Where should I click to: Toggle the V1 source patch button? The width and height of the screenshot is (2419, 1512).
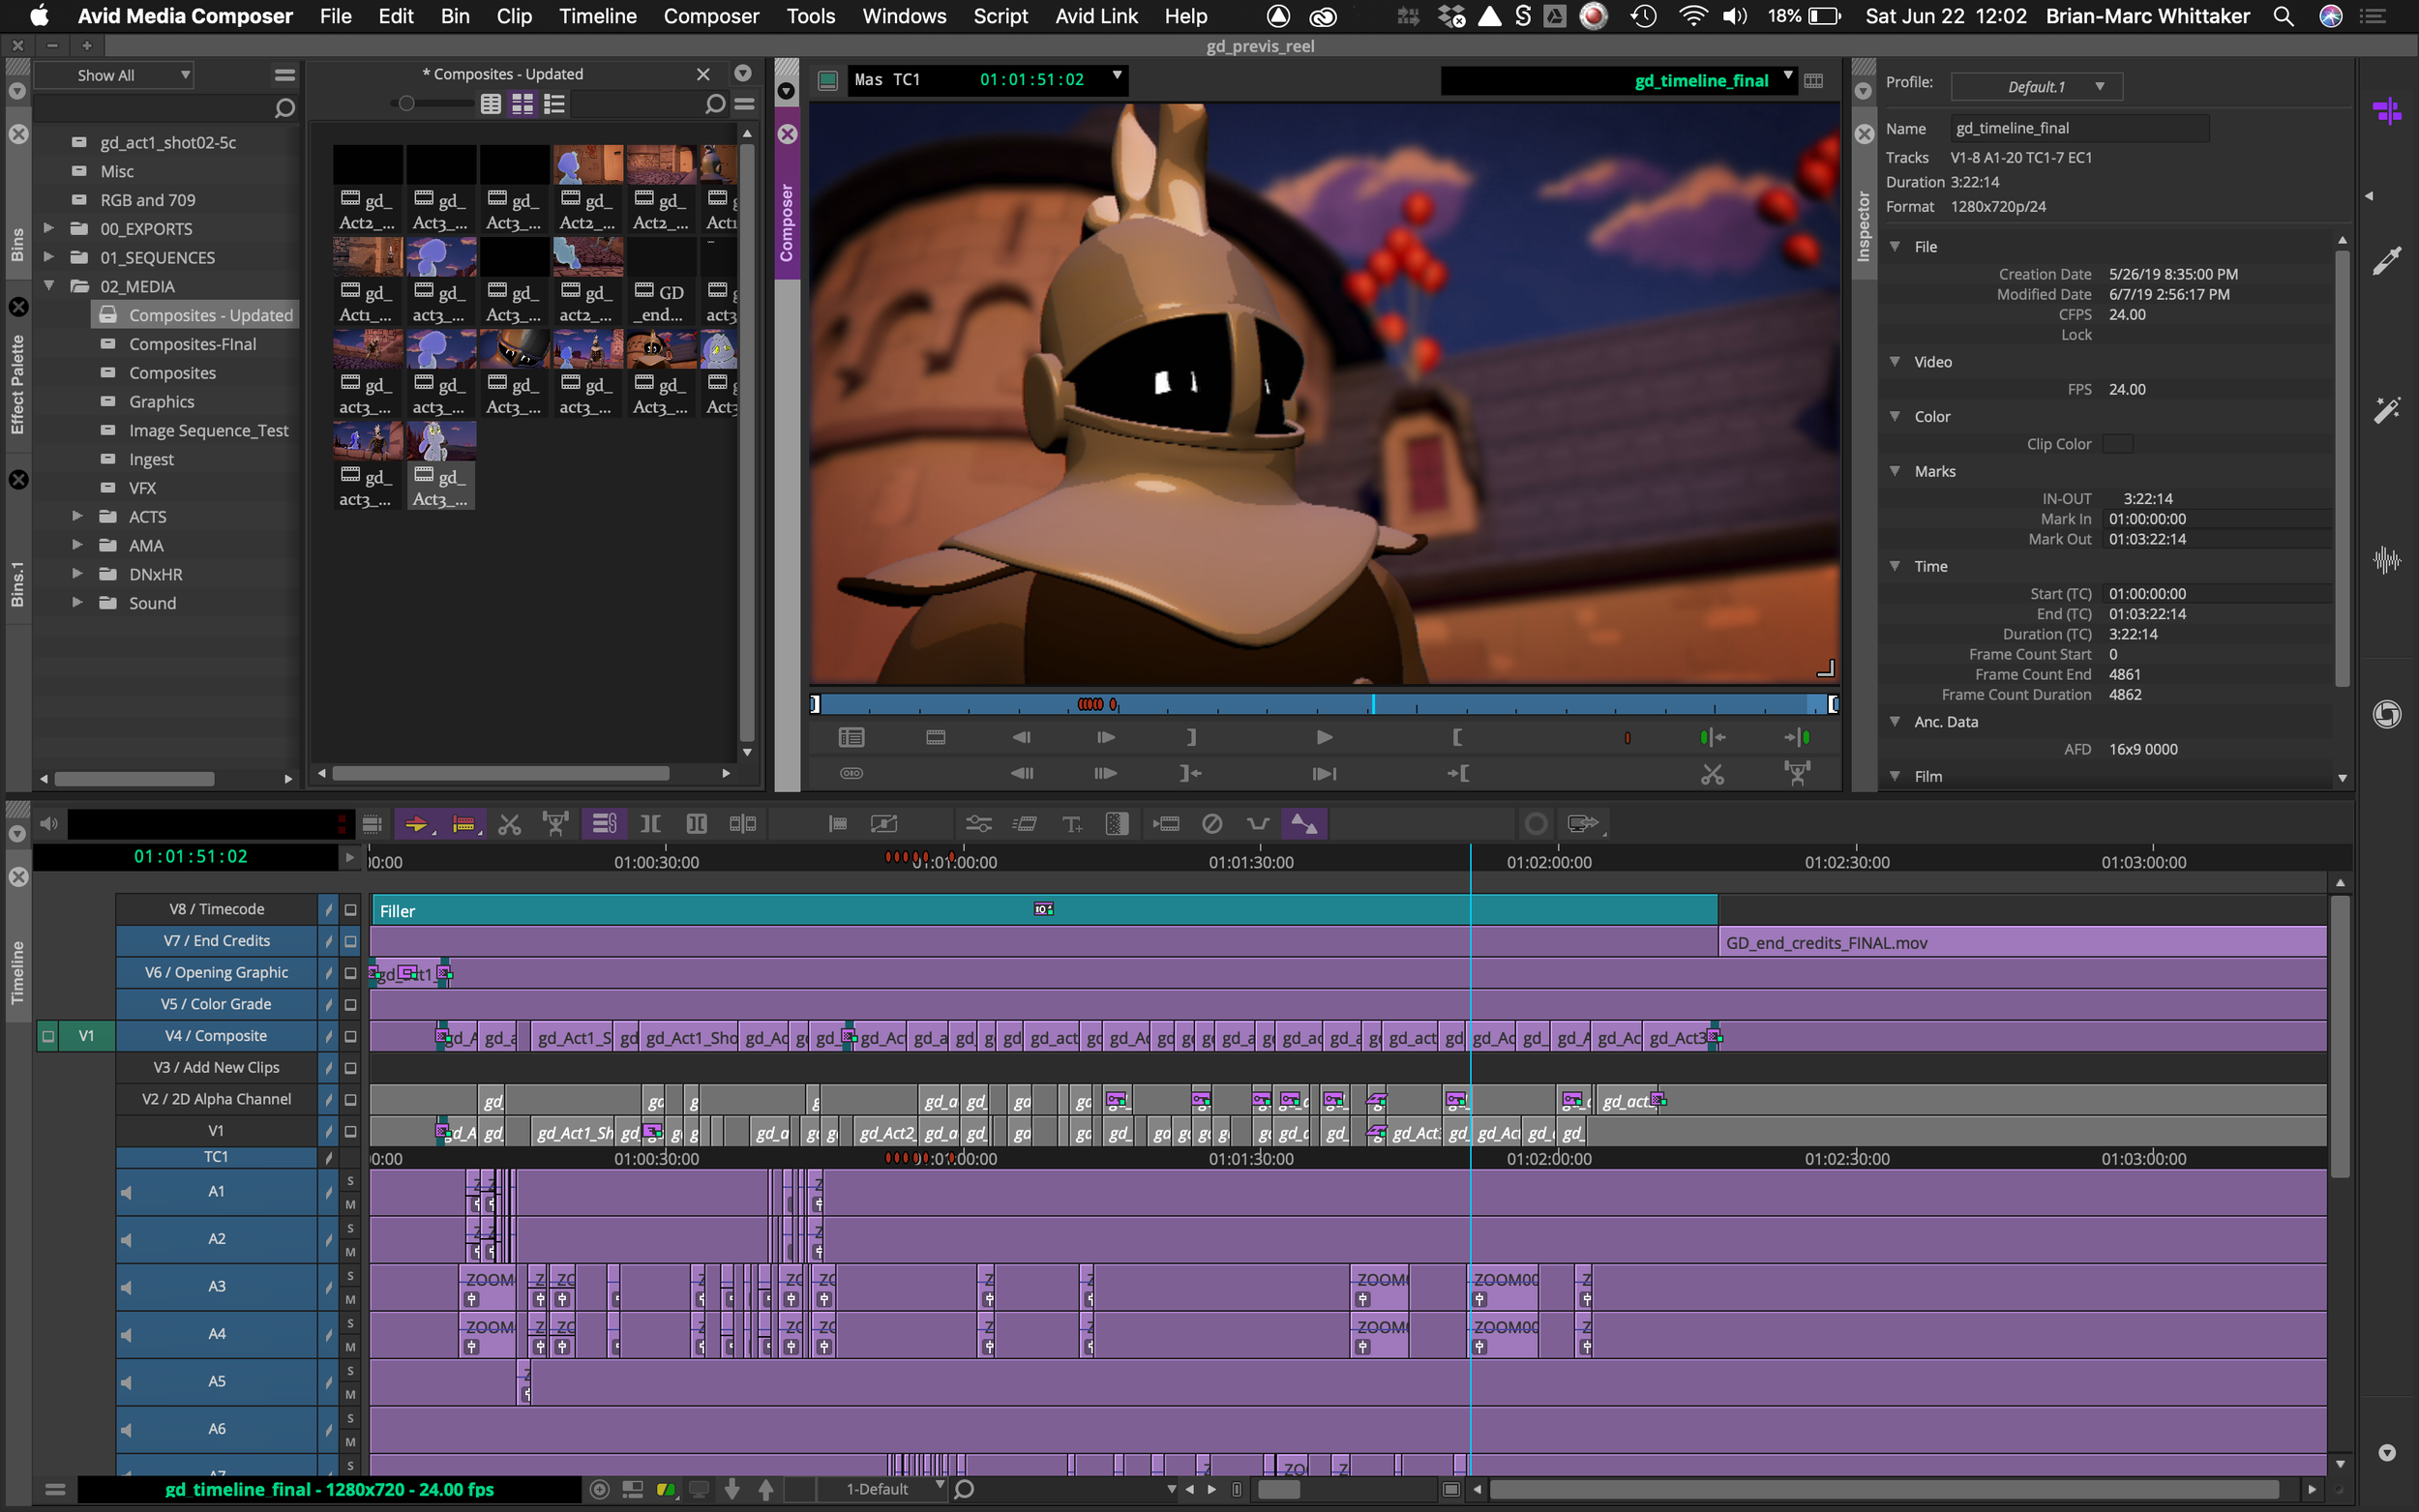pos(86,1036)
